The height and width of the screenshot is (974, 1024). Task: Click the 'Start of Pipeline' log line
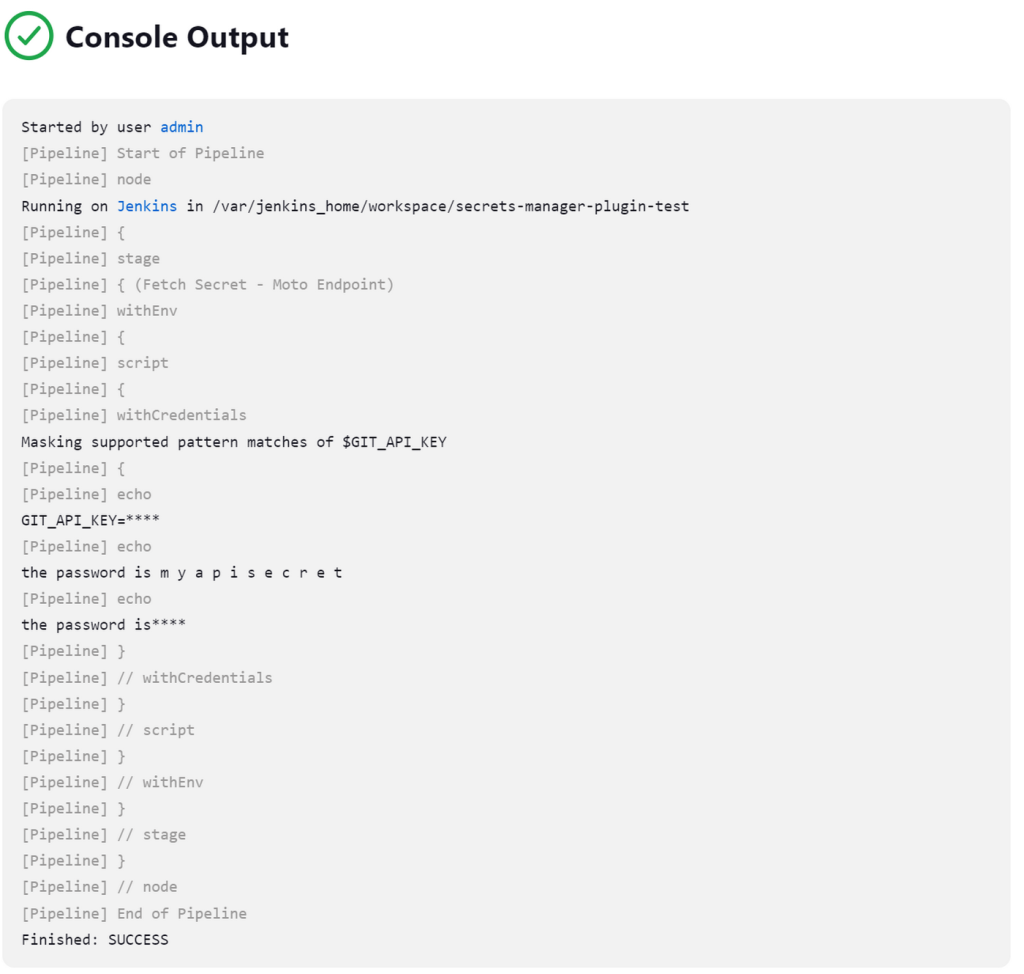point(142,154)
